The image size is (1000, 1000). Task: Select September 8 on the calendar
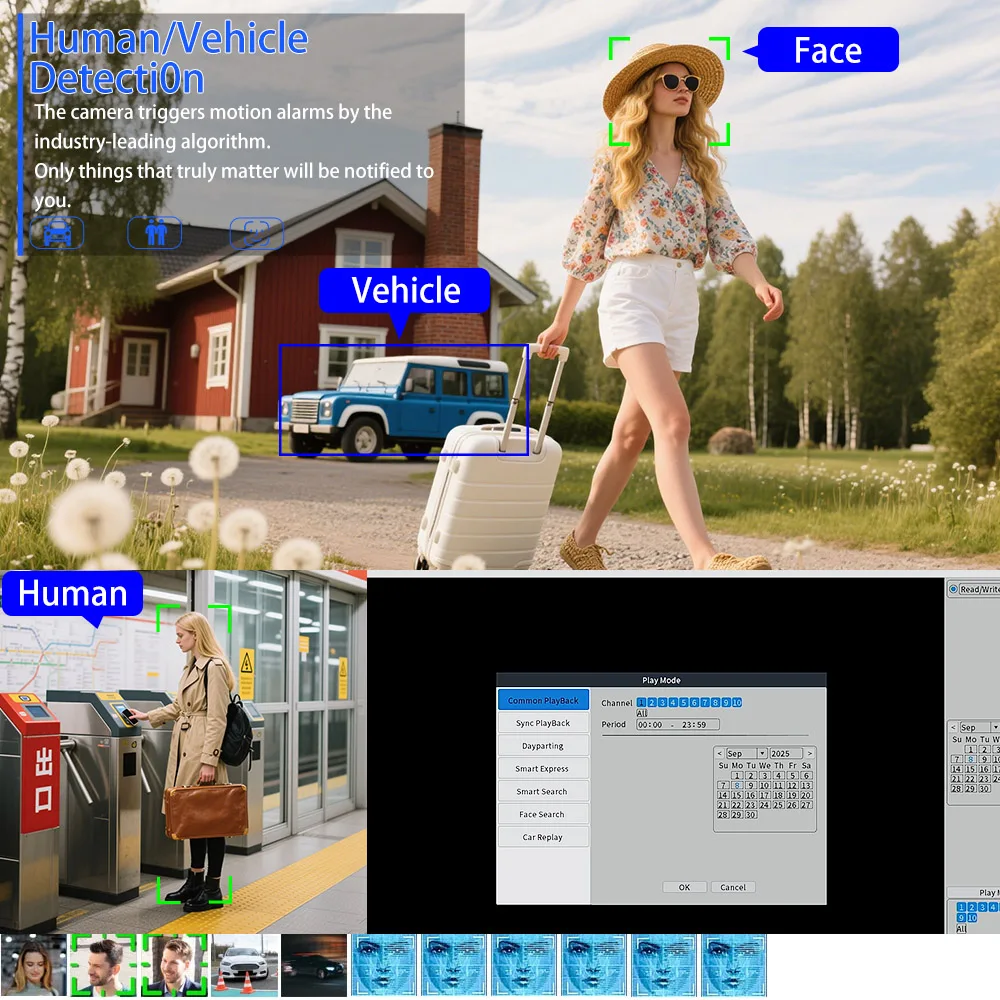coord(737,785)
